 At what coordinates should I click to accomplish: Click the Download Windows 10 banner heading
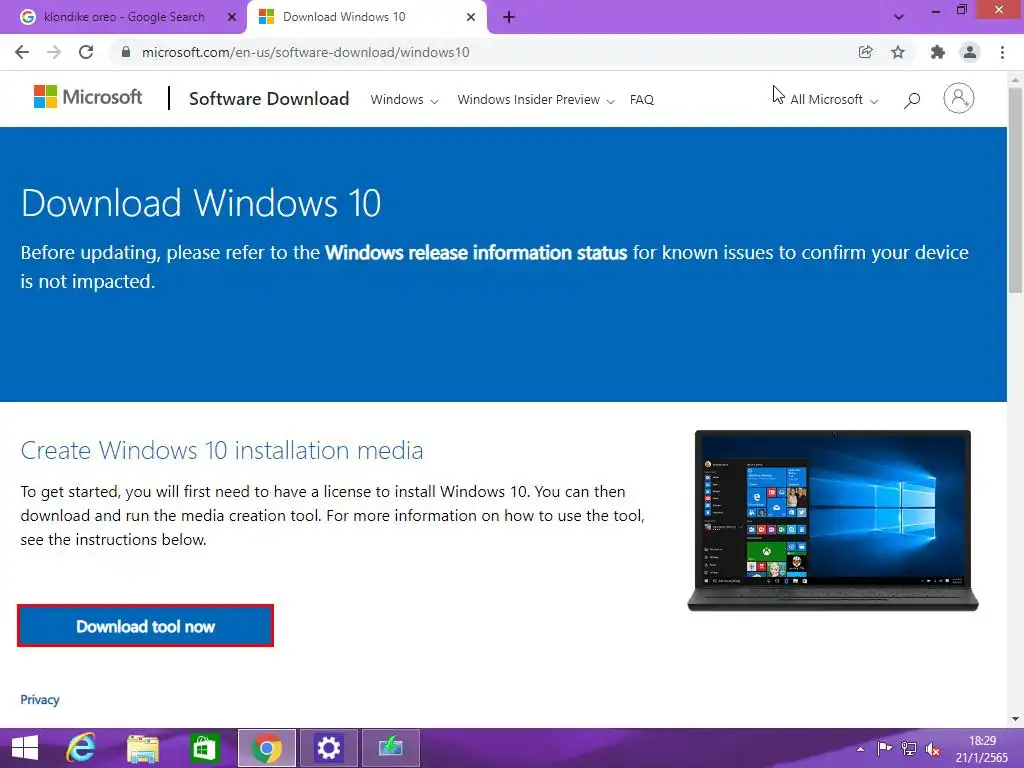point(201,202)
